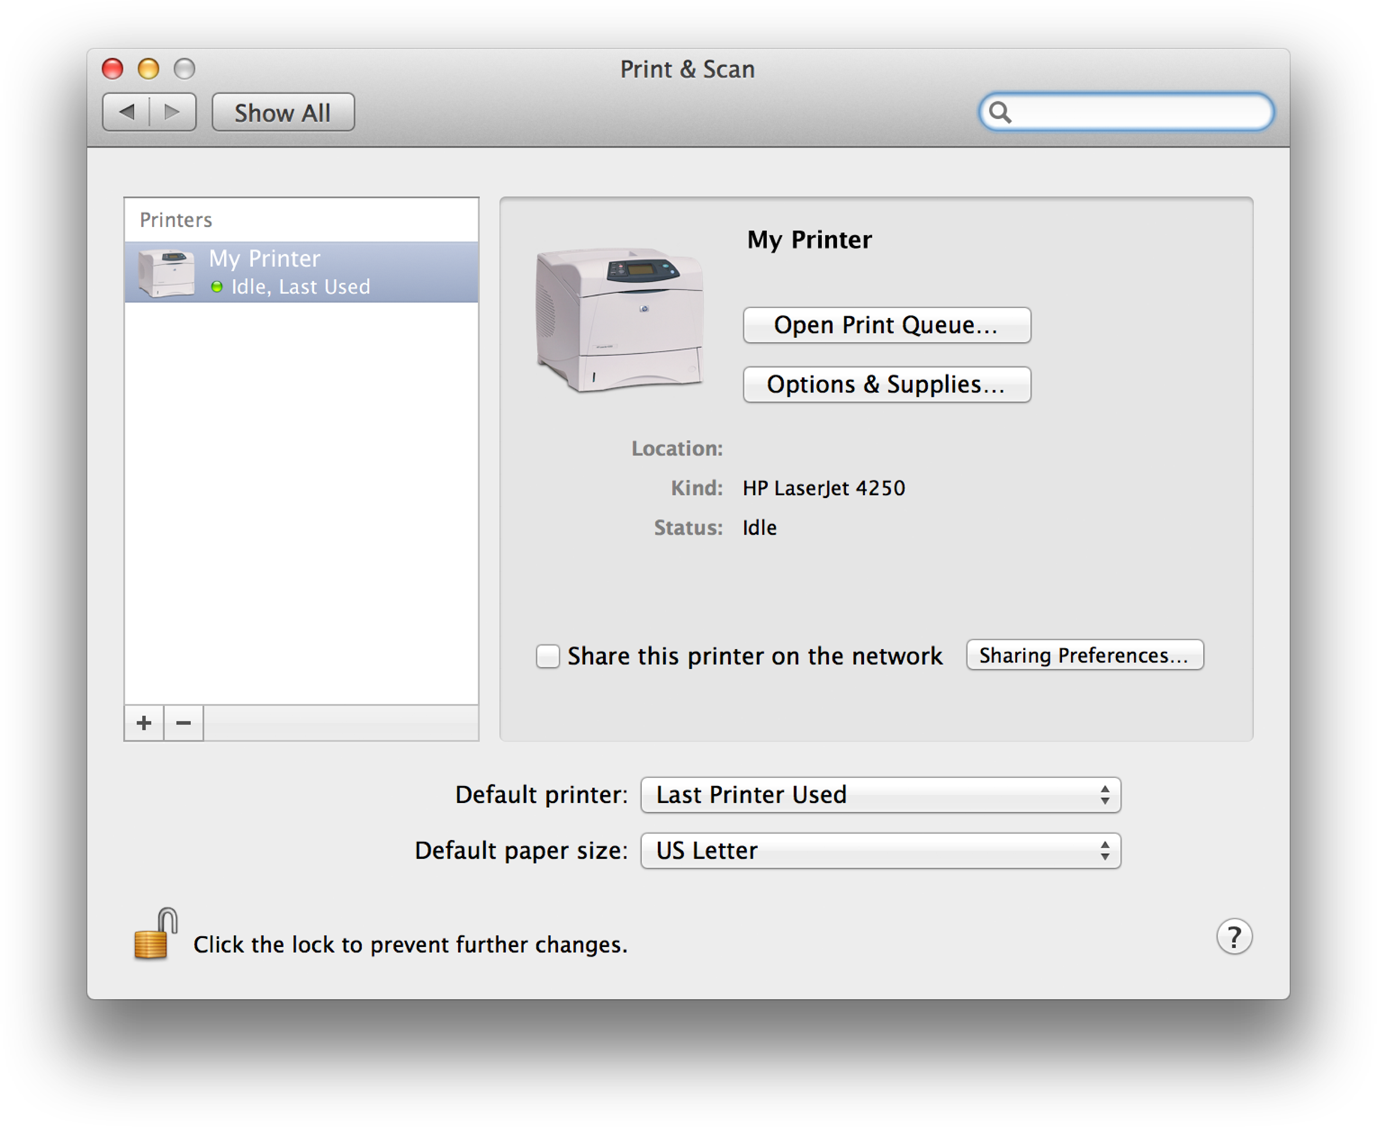
Task: Open the Default printer dropdown
Action: (880, 795)
